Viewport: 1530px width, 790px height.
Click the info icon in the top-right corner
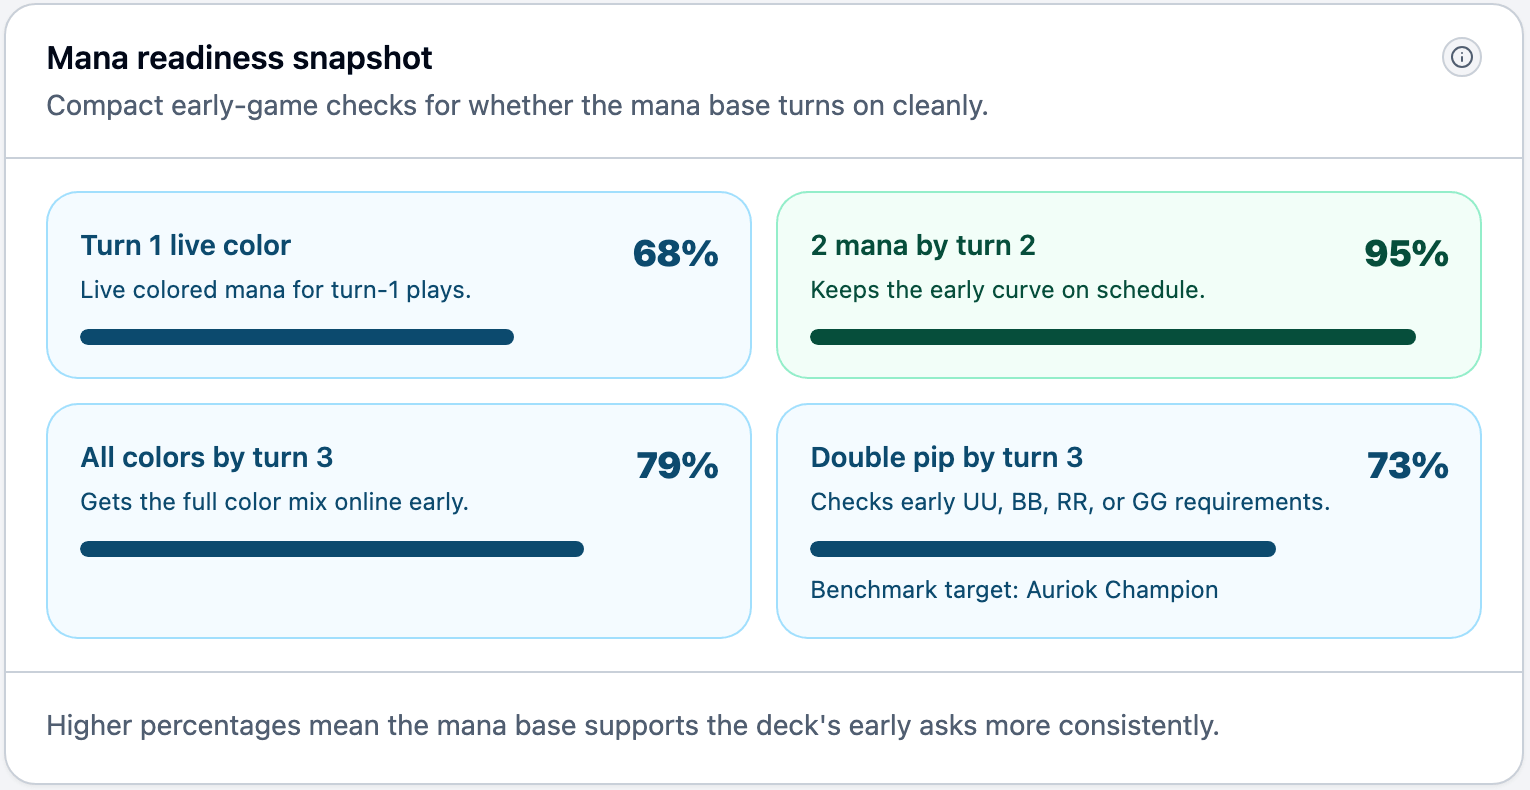pos(1462,57)
